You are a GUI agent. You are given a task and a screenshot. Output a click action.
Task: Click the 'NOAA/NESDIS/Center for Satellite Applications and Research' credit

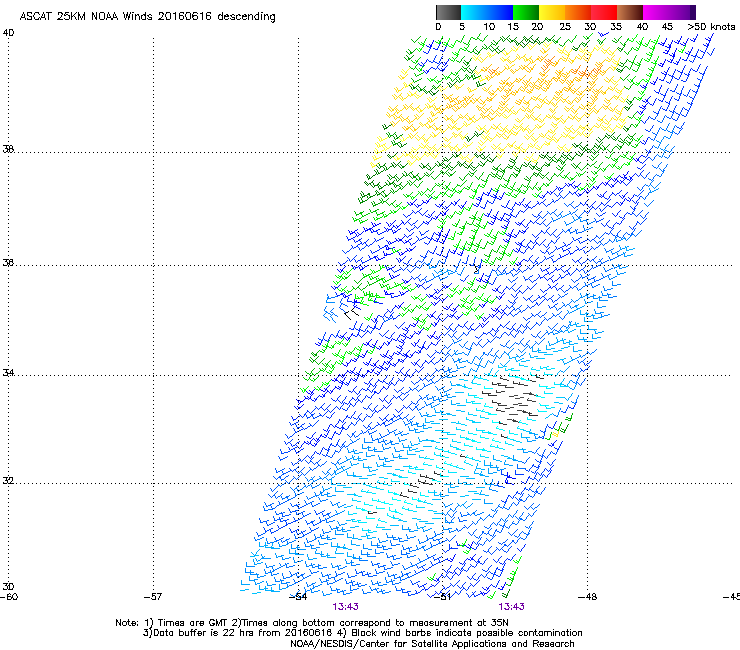(x=432, y=644)
